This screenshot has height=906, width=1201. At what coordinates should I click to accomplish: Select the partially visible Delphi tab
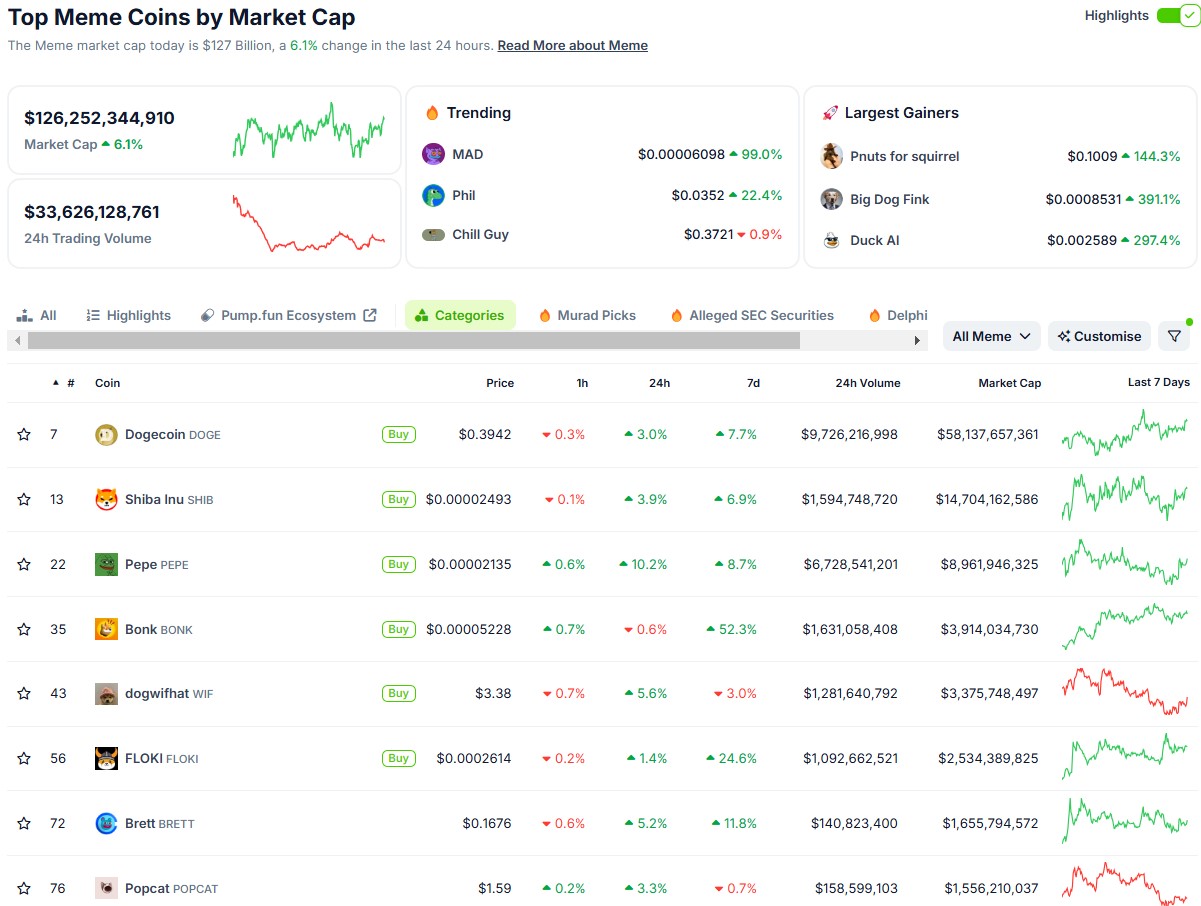[897, 315]
